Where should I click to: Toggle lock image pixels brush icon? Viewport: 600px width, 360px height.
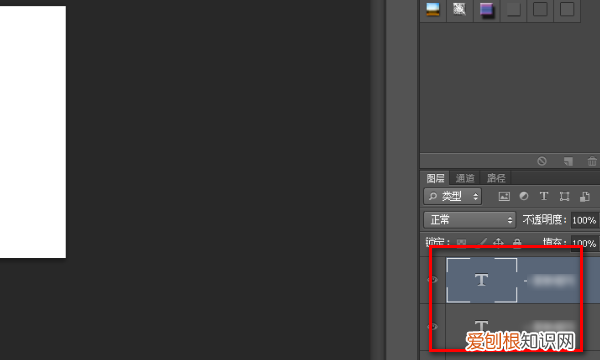(x=482, y=243)
